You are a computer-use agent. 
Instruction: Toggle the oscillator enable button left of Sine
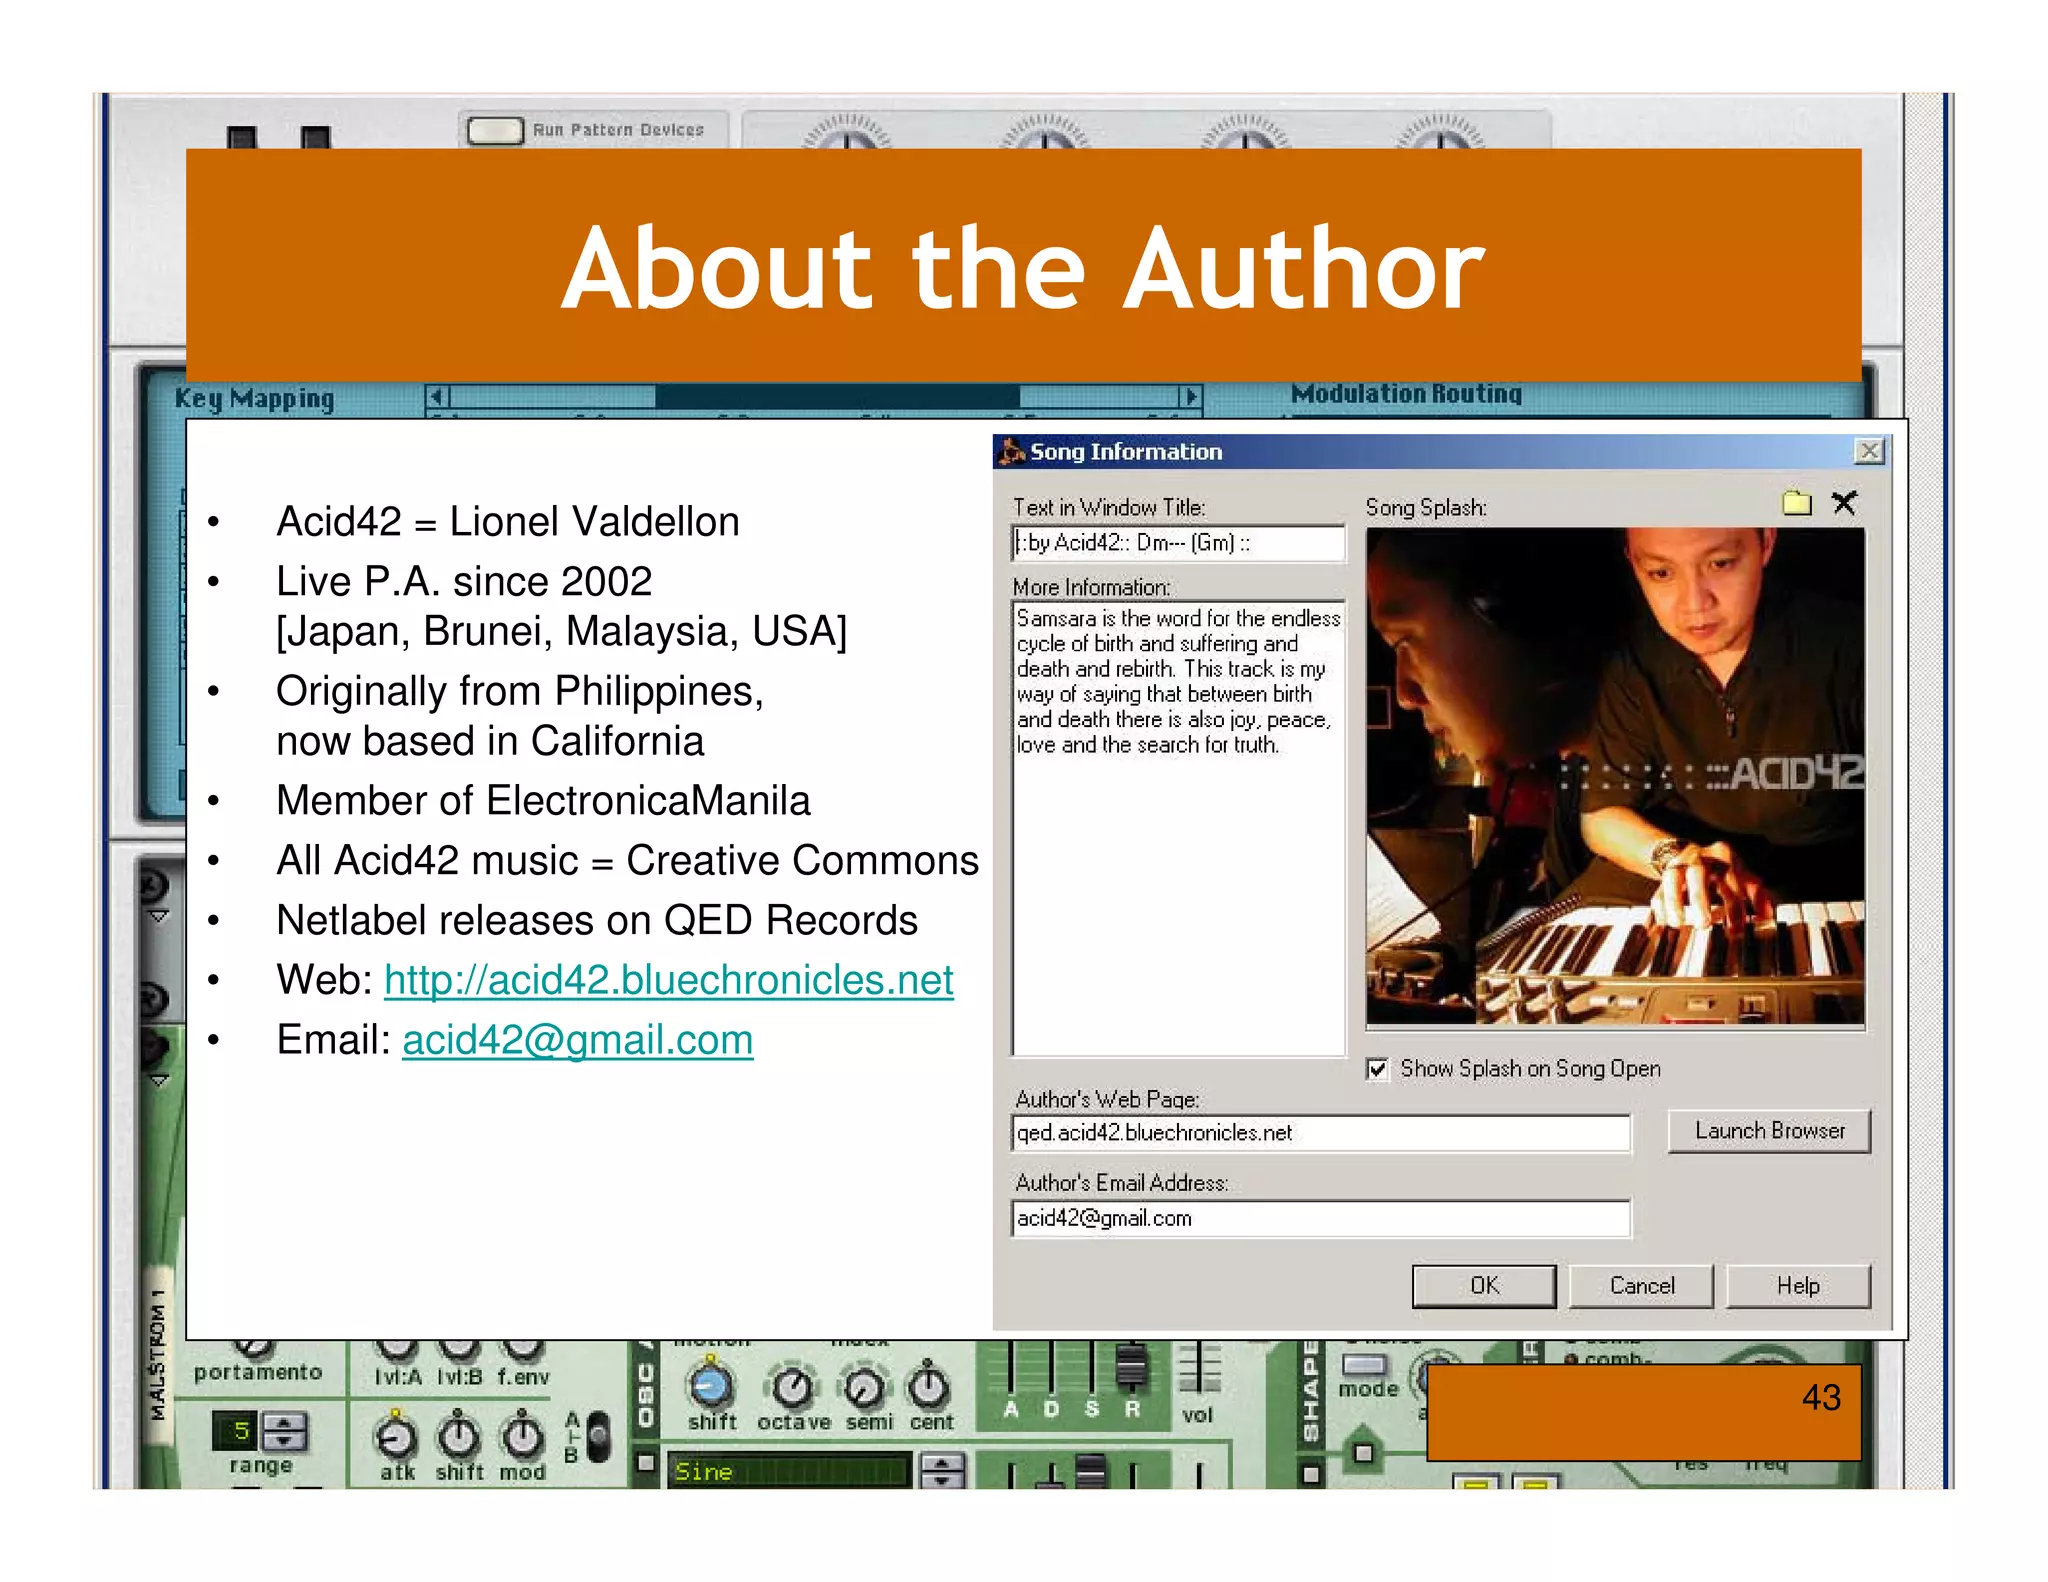646,1463
